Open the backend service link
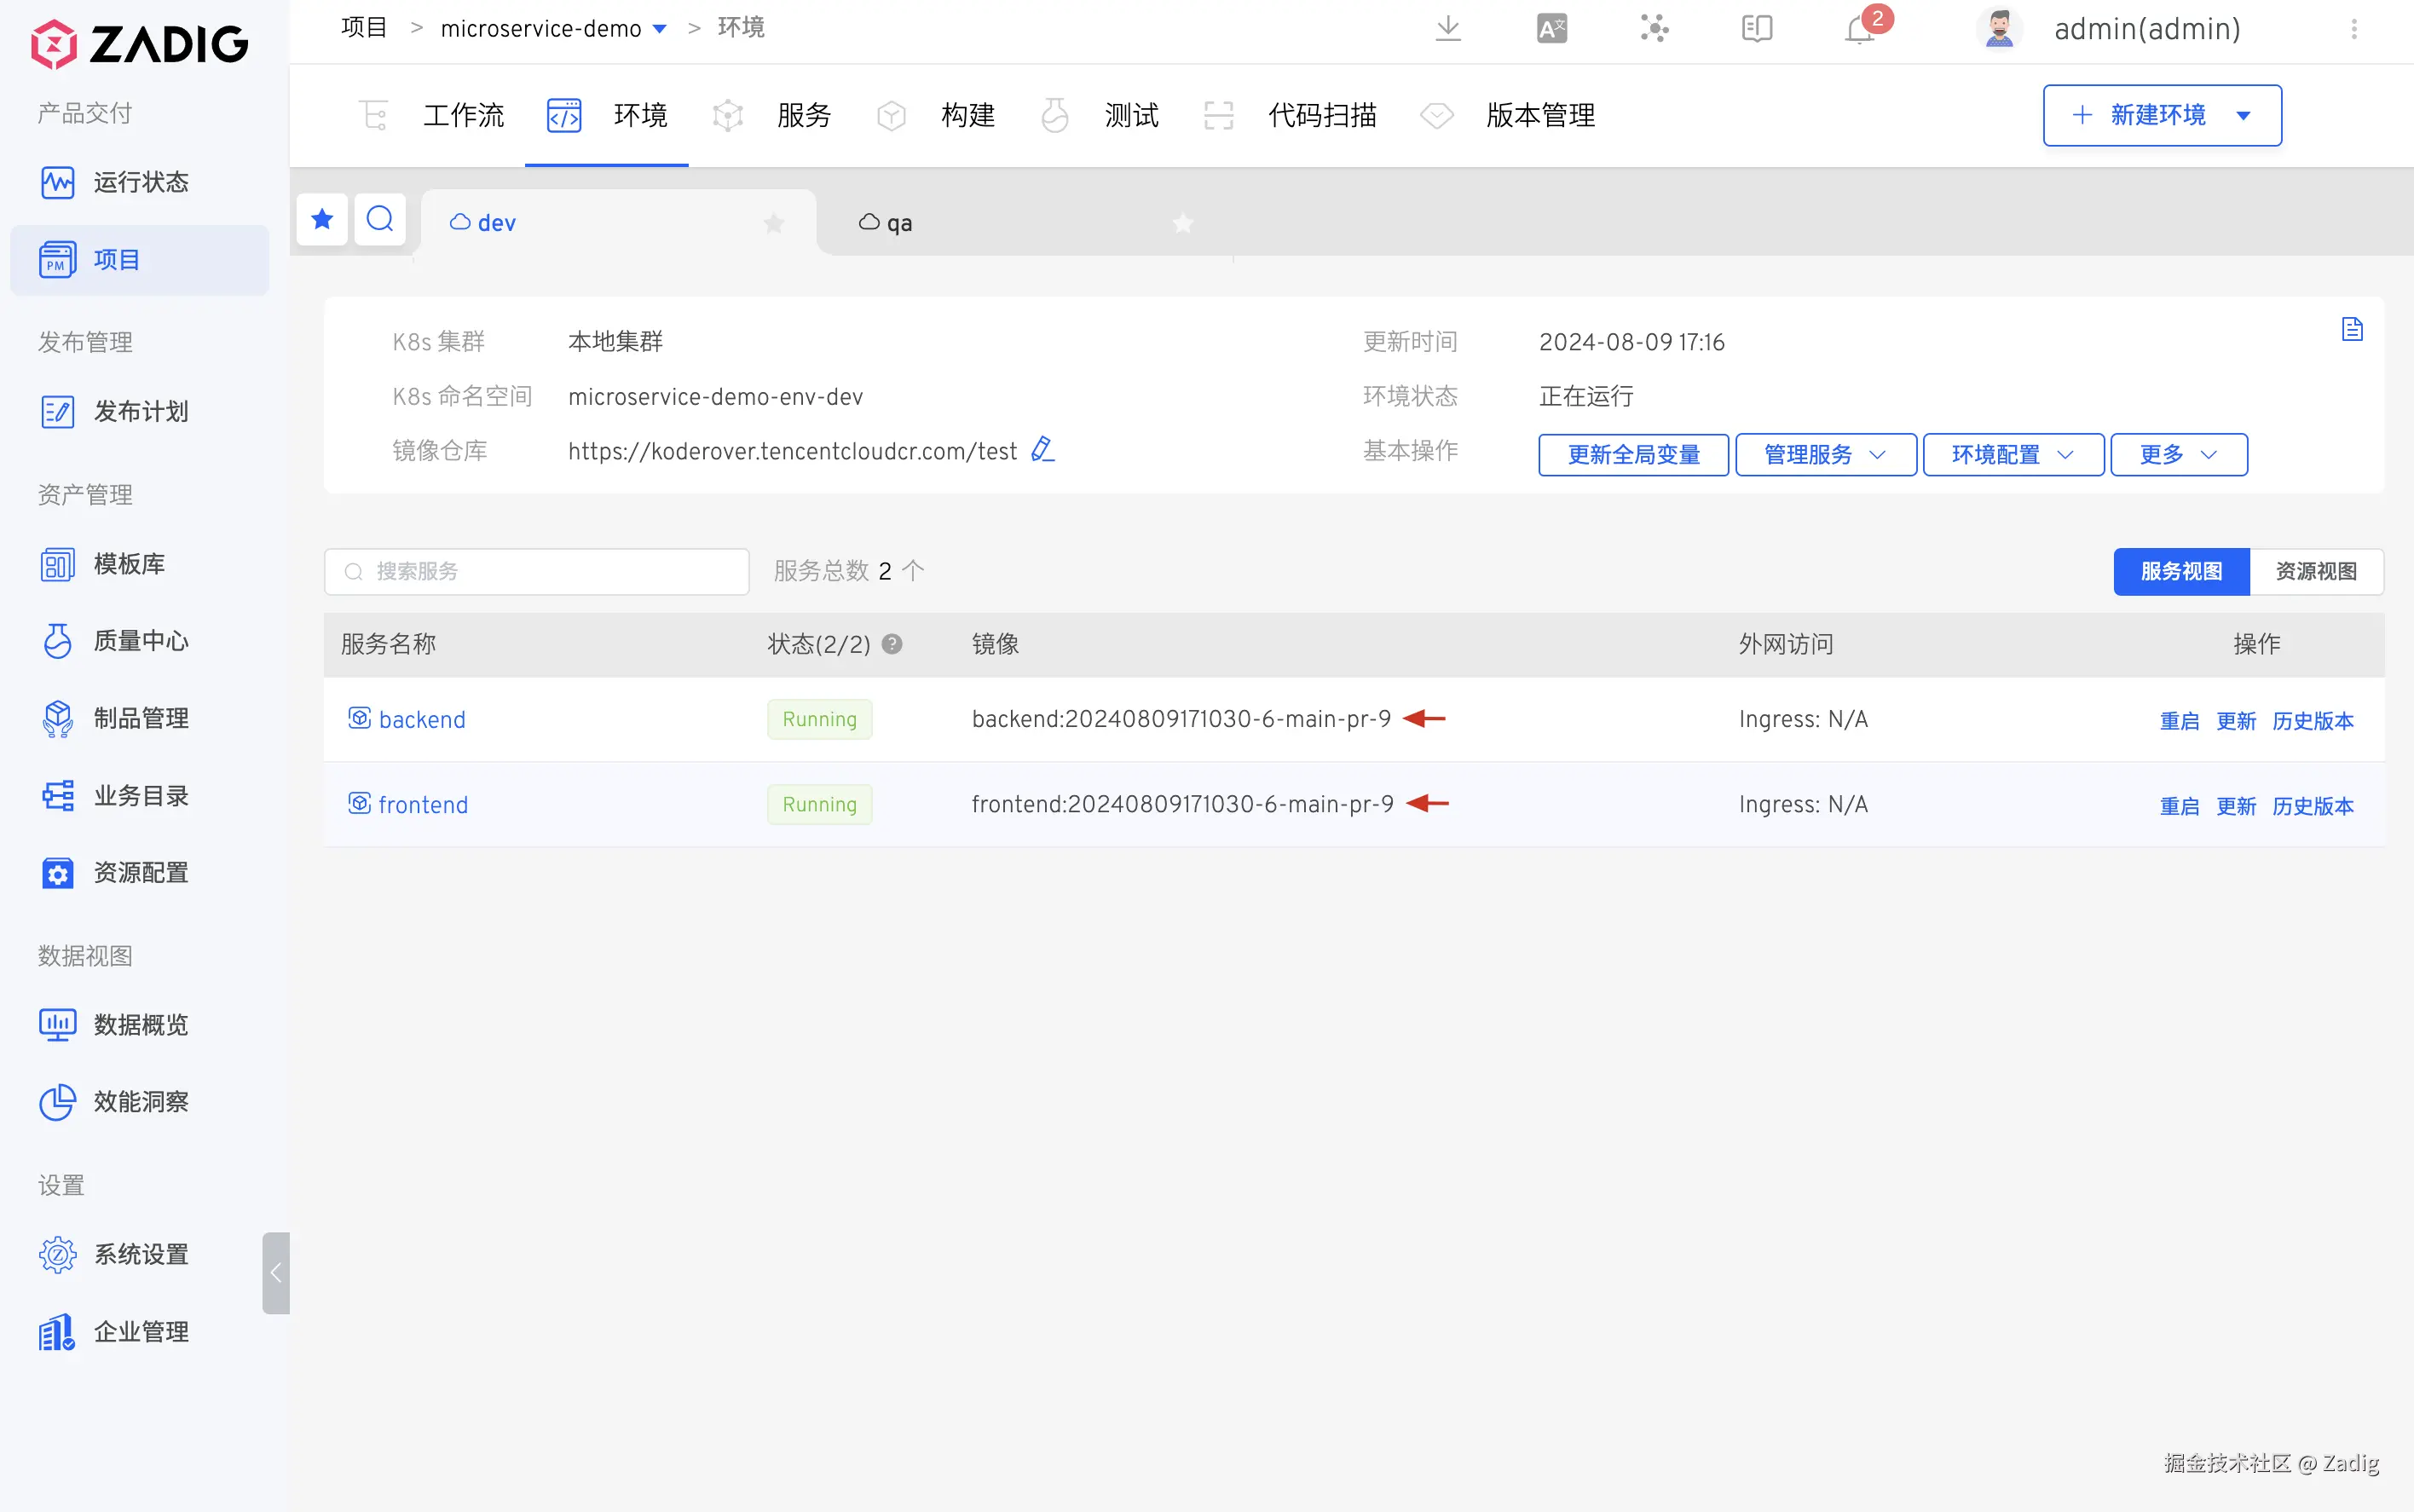Viewport: 2414px width, 1512px height. 421,719
